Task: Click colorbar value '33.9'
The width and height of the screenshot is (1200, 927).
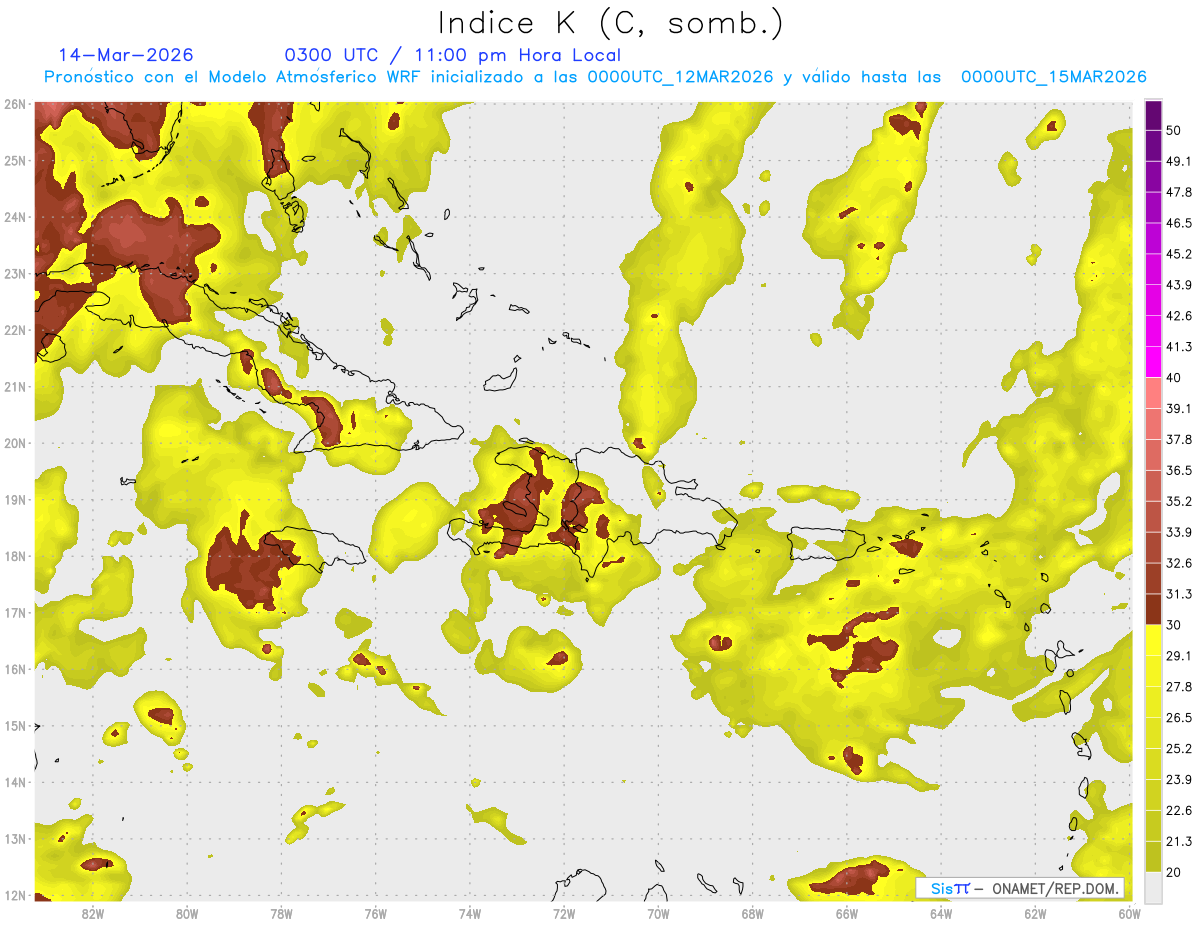Action: [x=1179, y=532]
